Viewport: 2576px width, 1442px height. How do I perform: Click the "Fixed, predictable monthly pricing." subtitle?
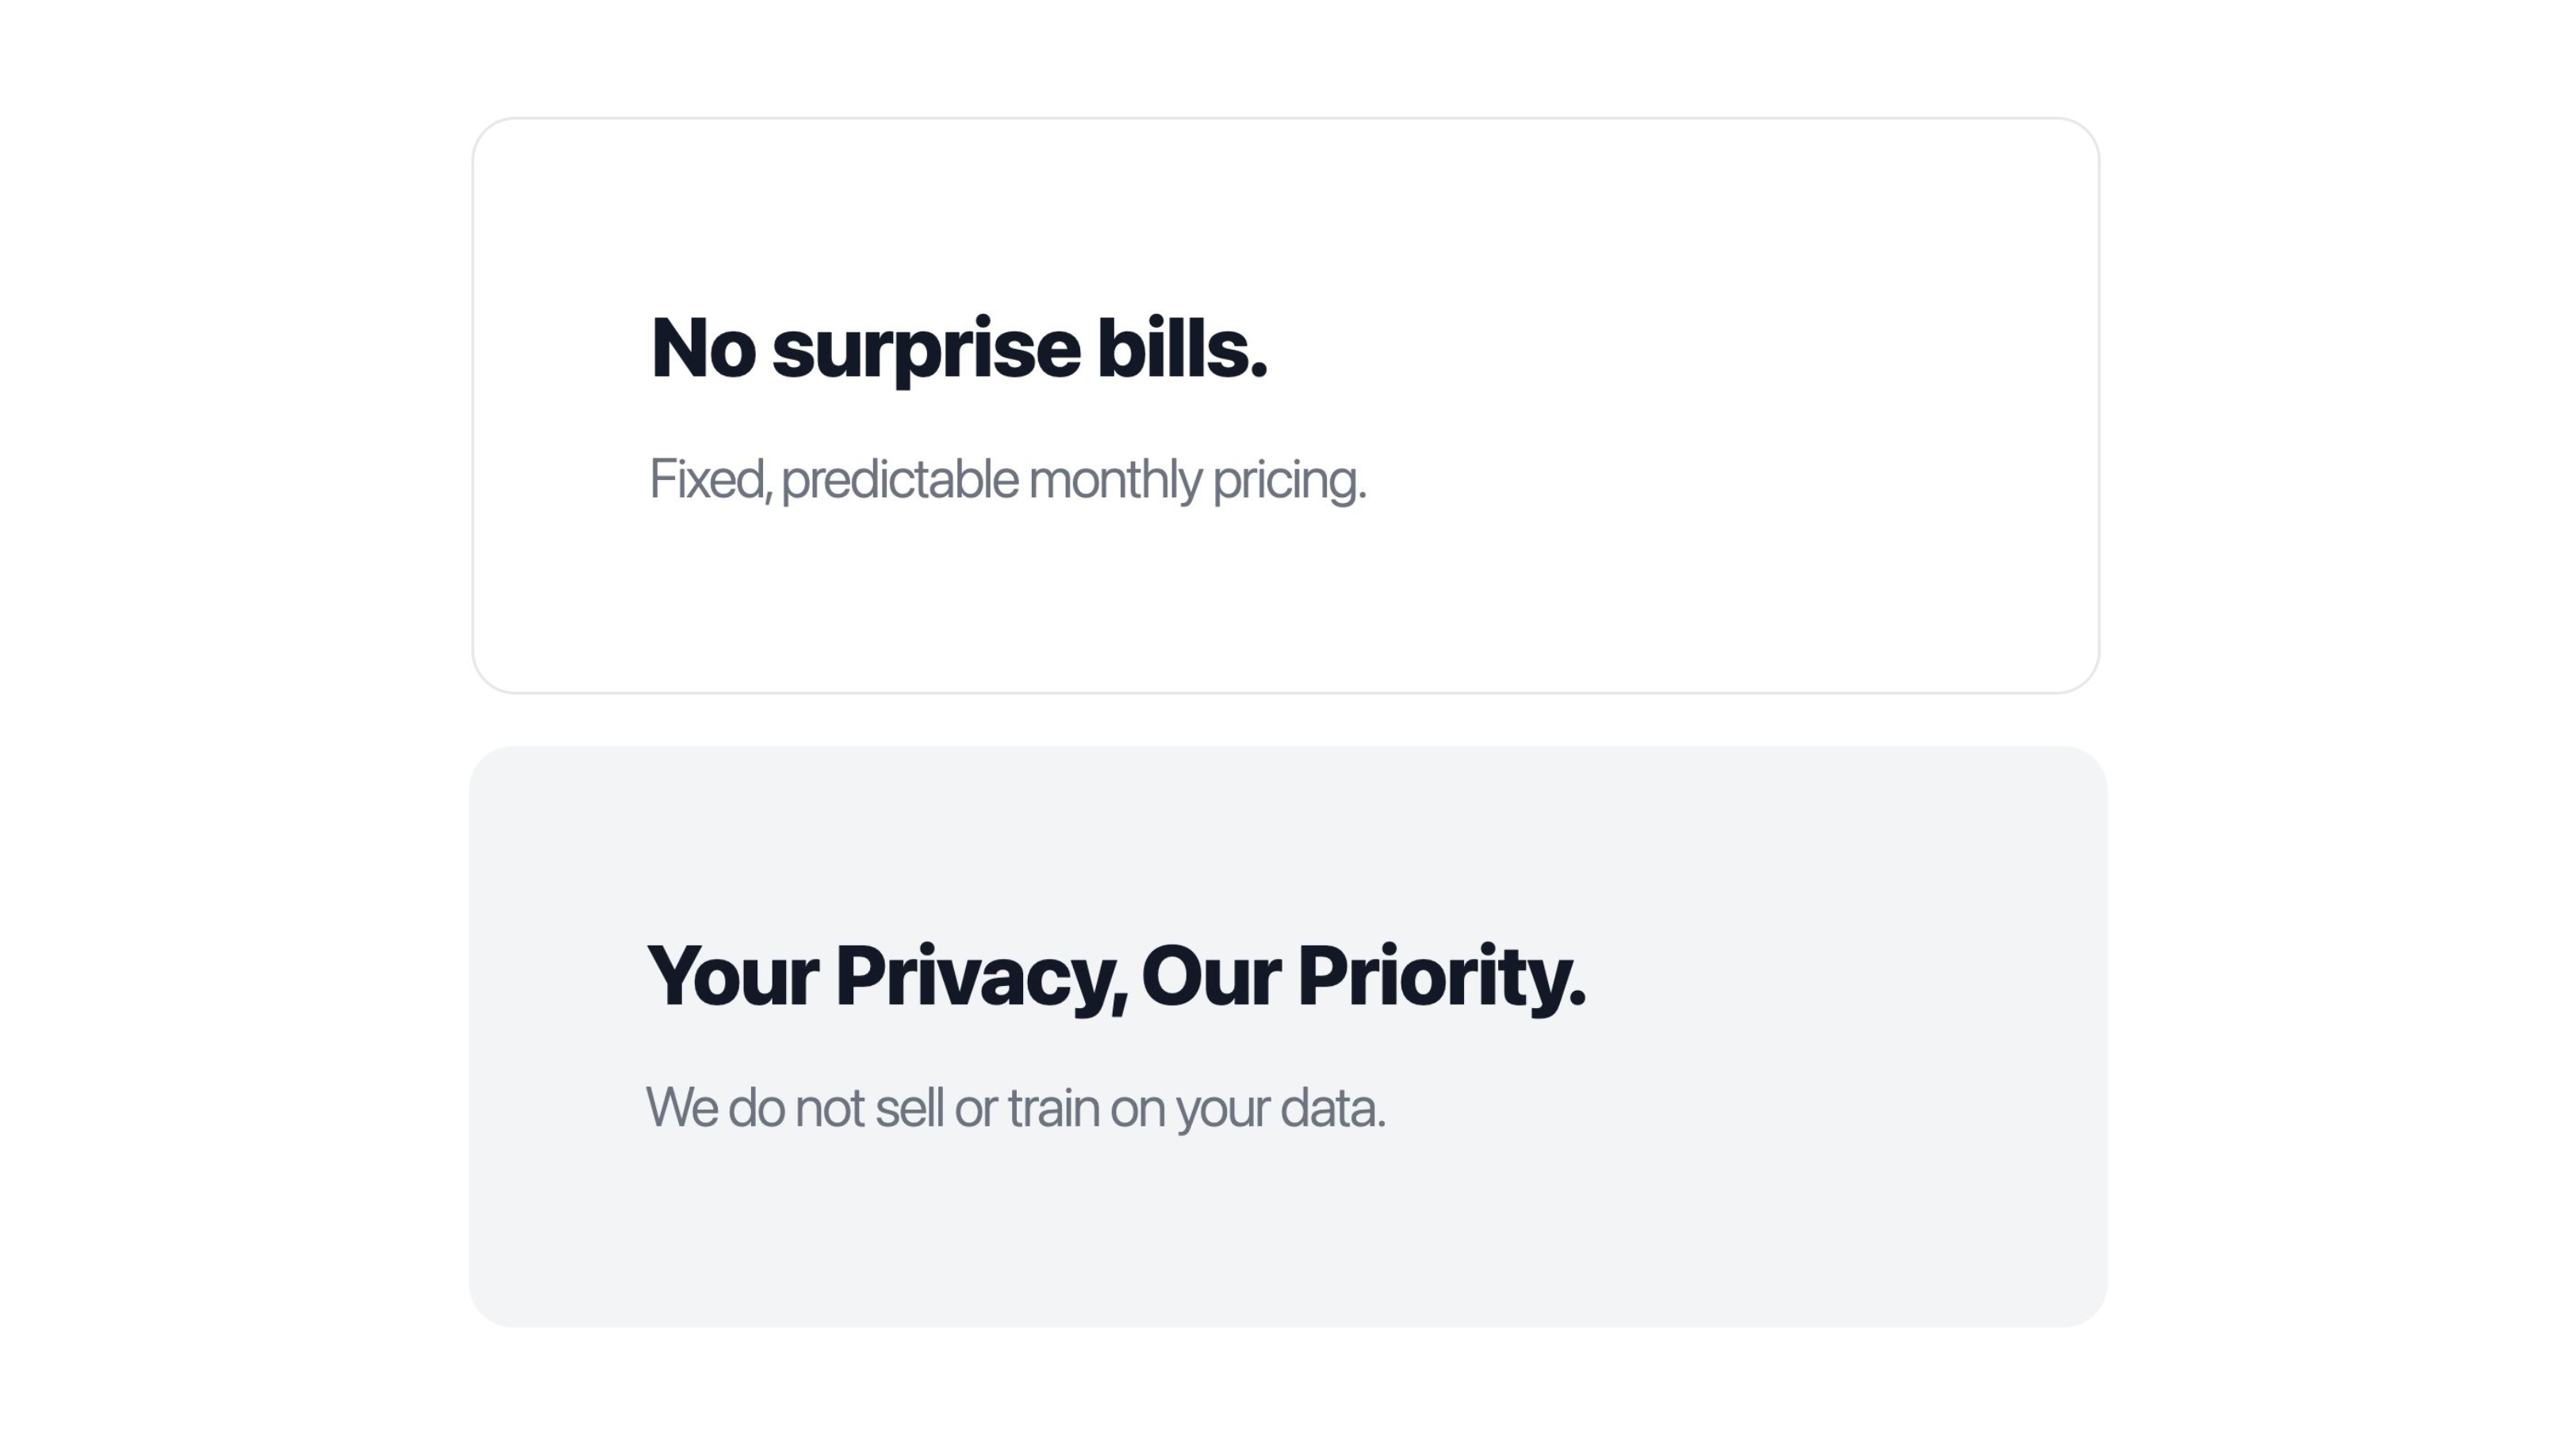(1007, 479)
